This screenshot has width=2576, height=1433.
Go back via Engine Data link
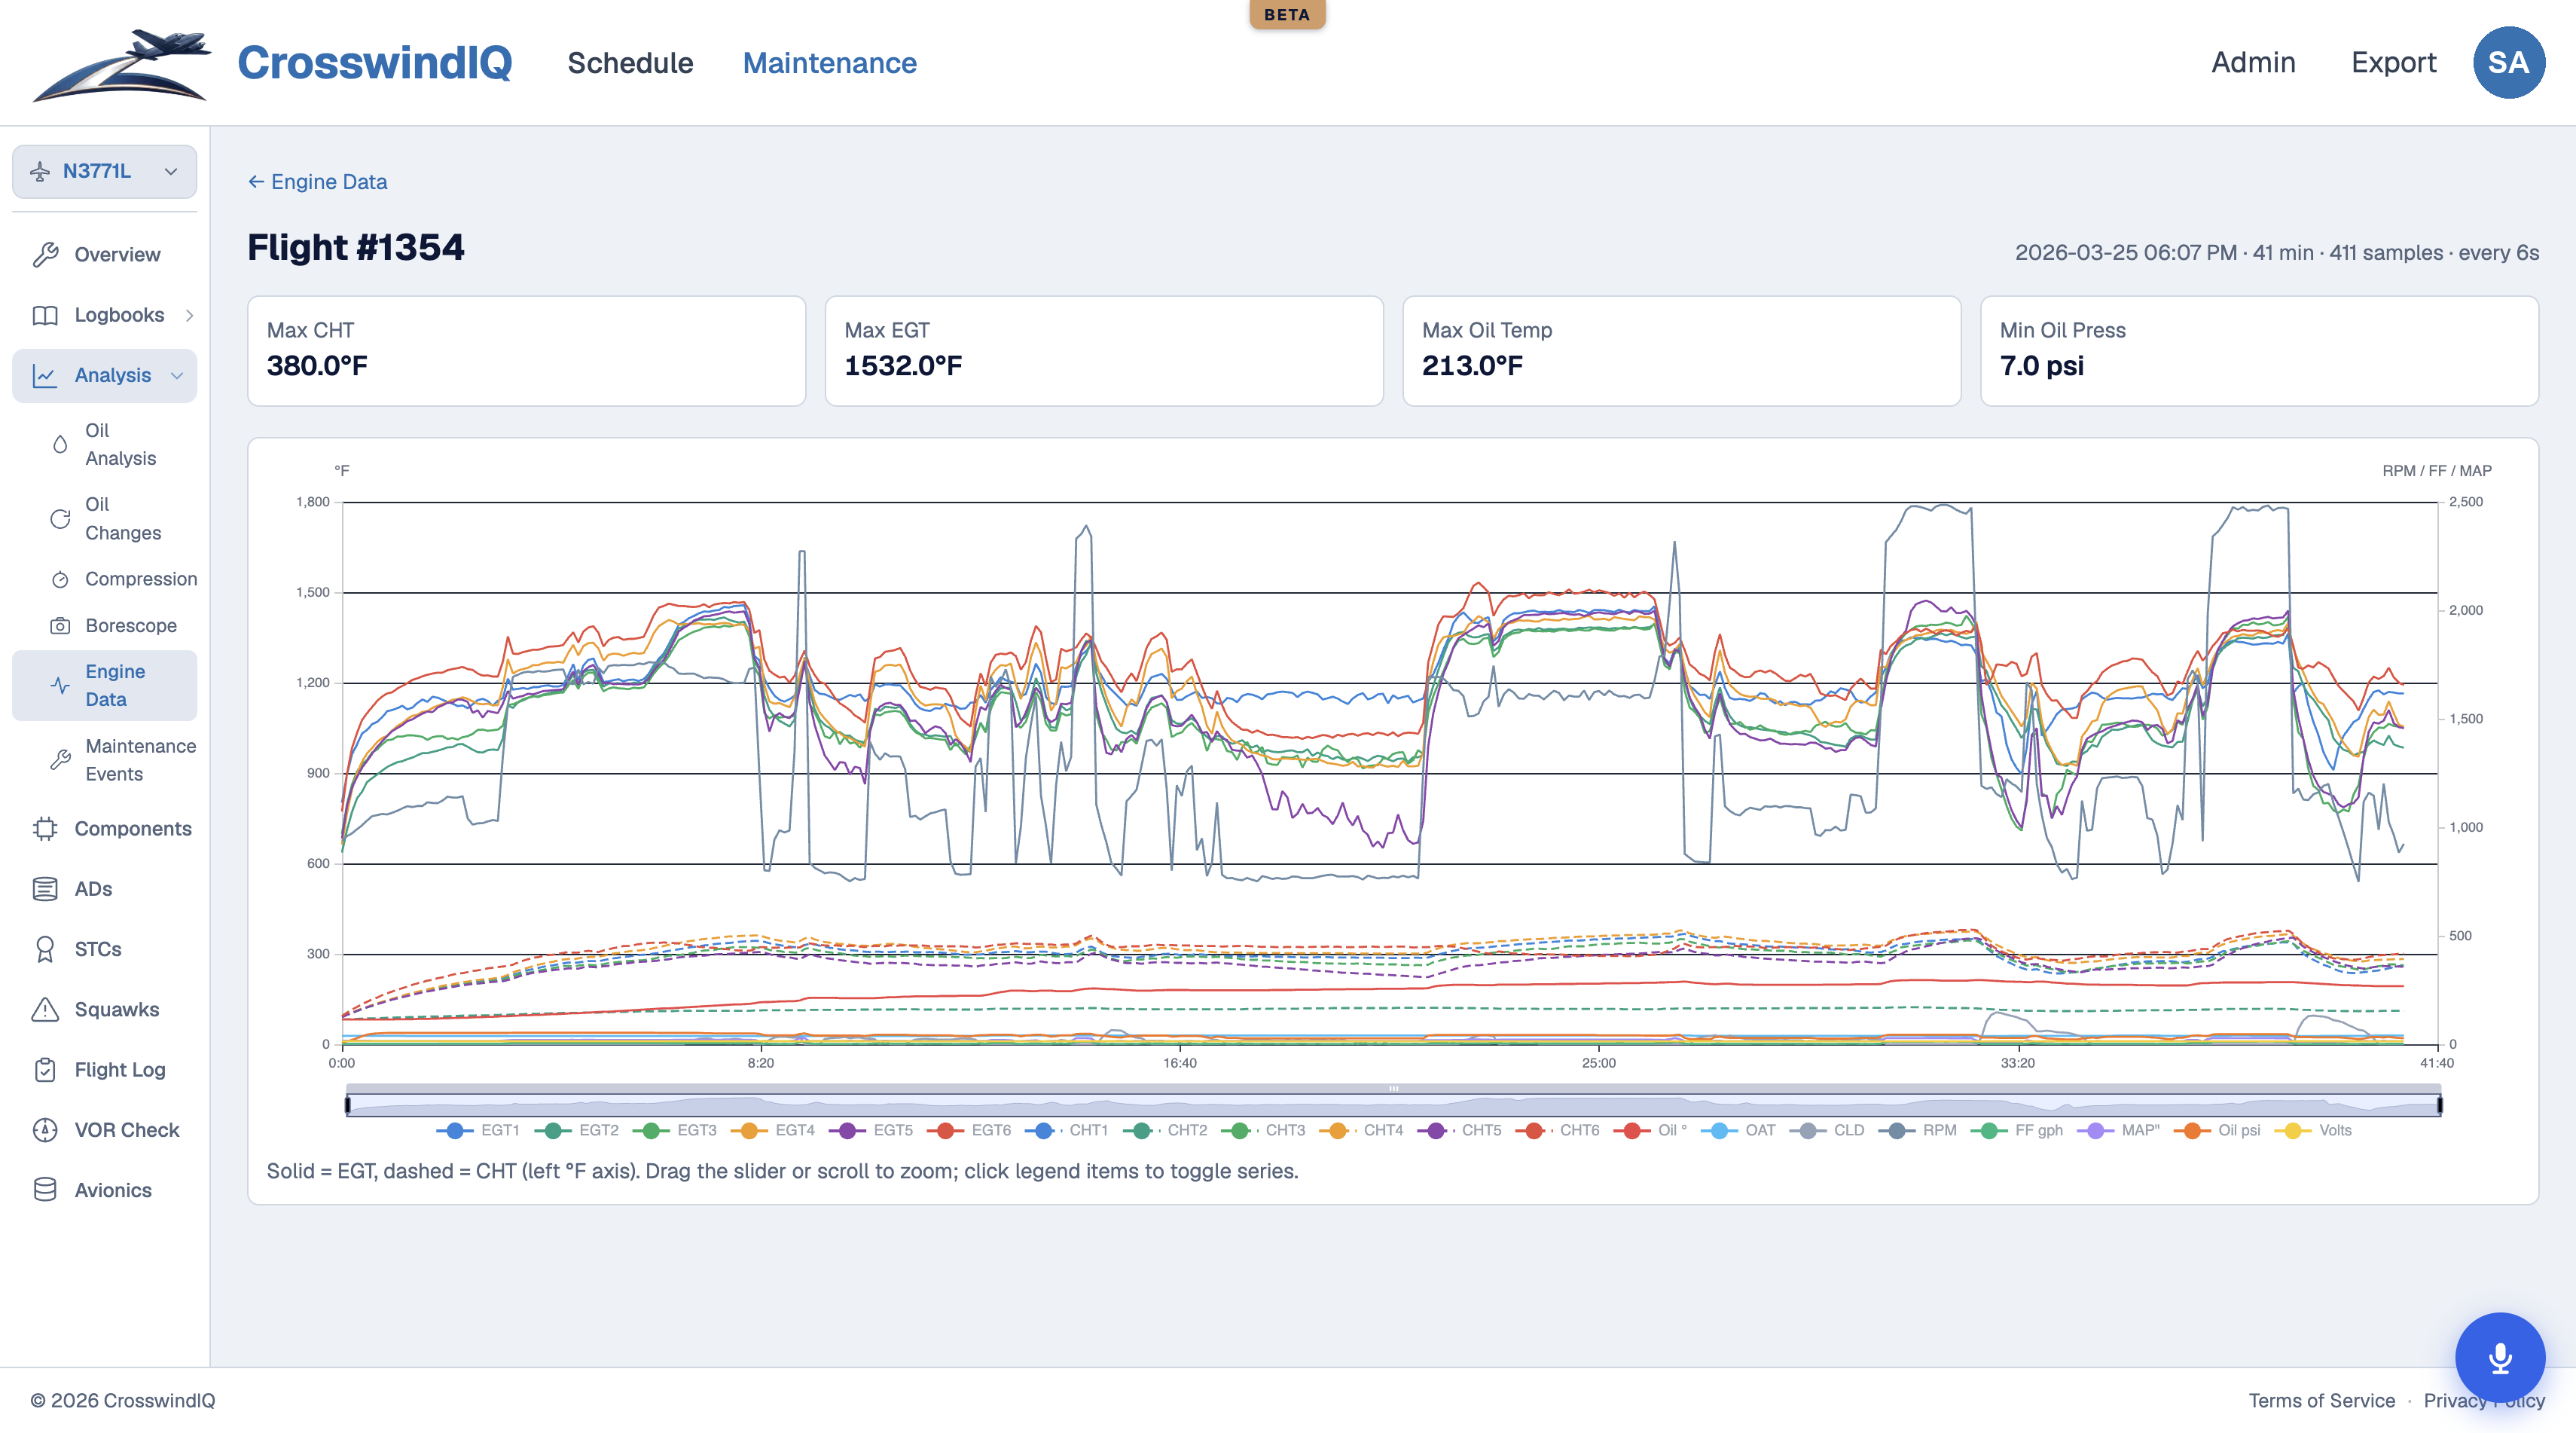[317, 182]
